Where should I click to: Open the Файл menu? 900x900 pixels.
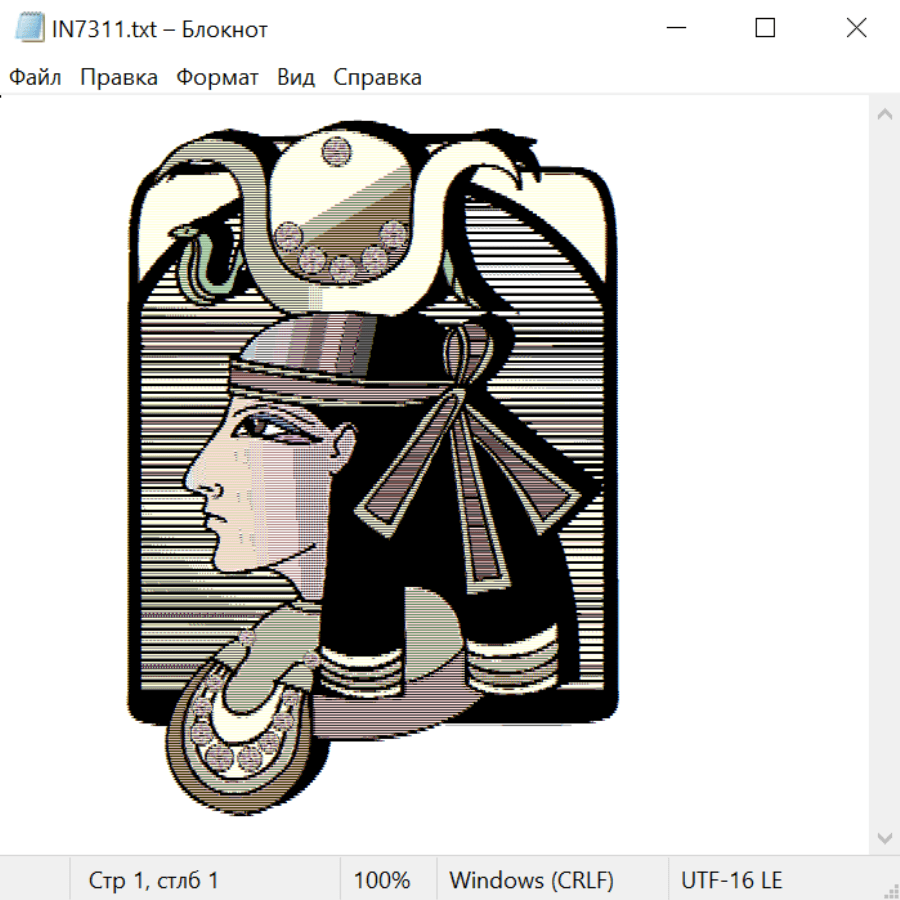click(36, 78)
